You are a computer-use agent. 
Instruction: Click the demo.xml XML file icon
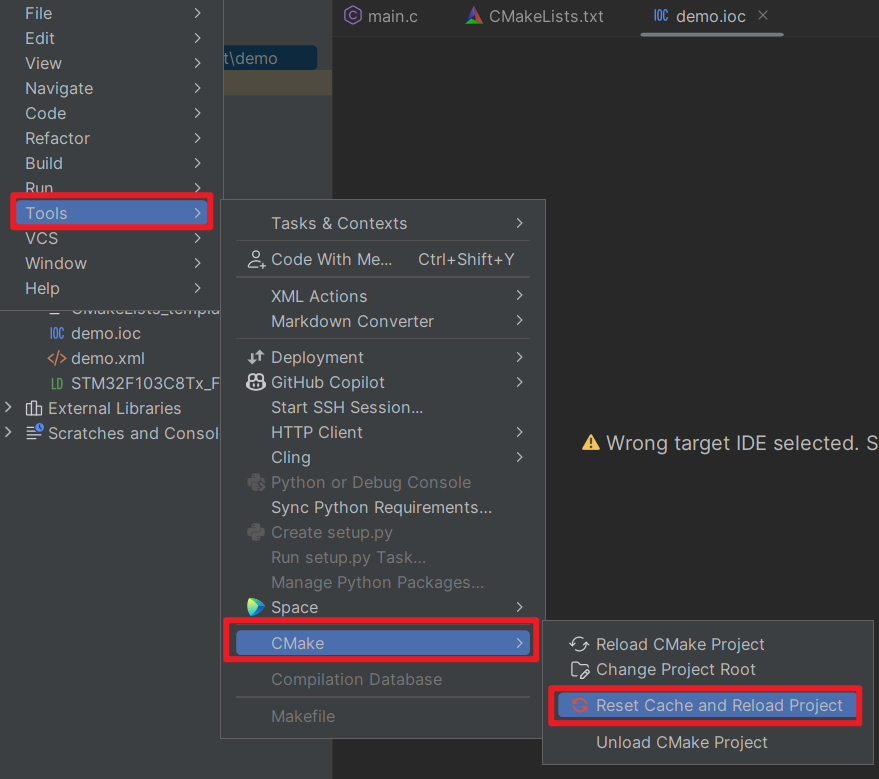pos(57,358)
